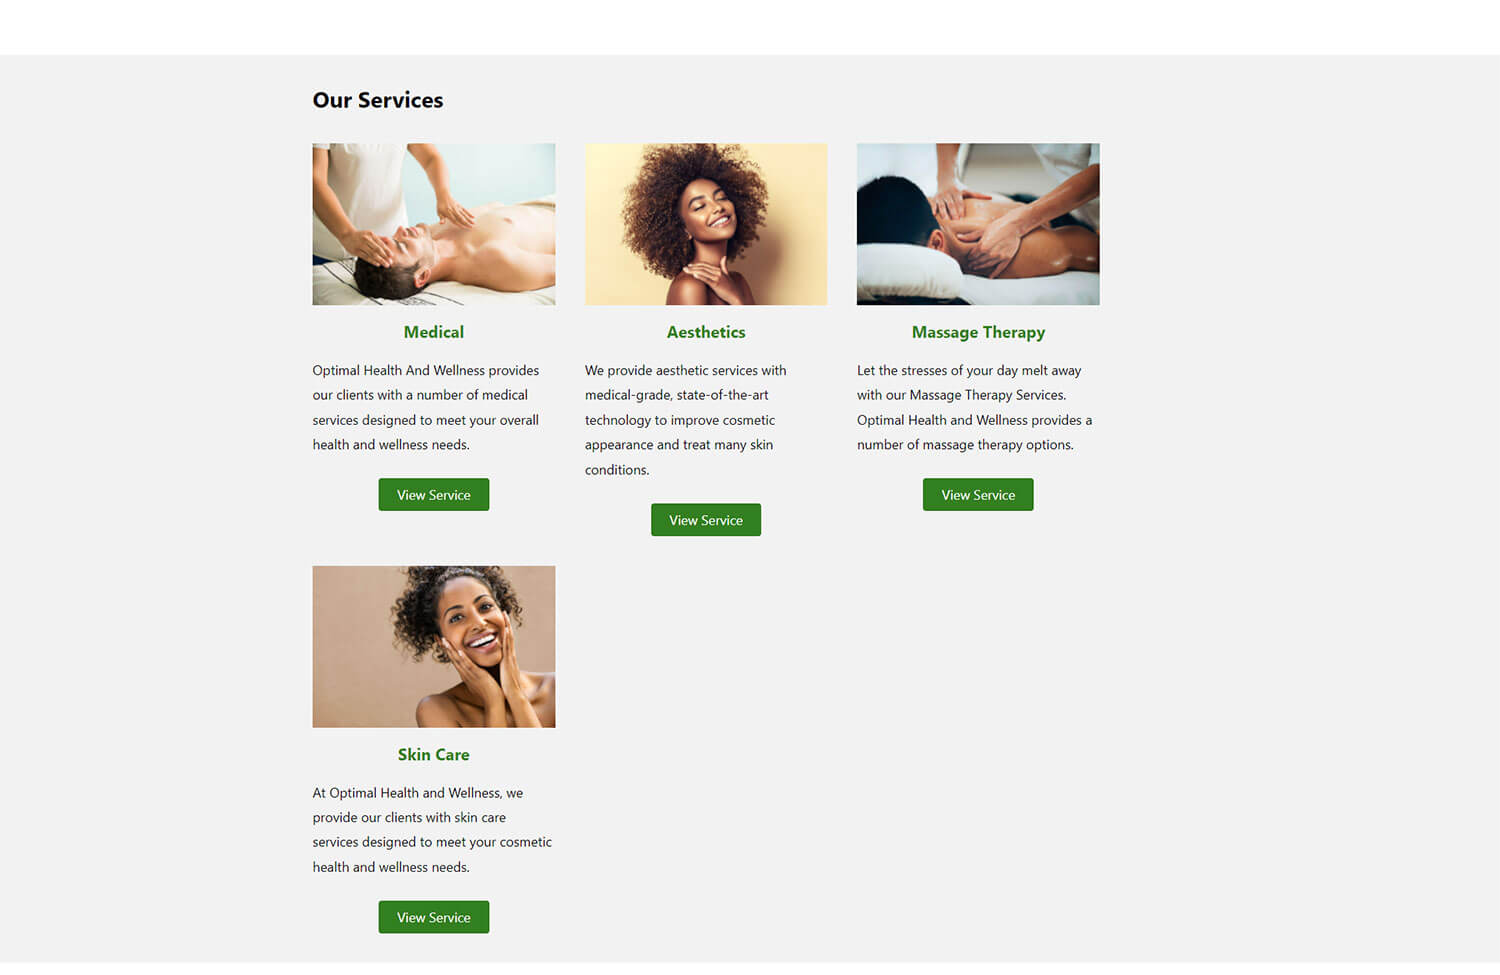The image size is (1500, 975).
Task: Click the Medical service photo
Action: 433,224
